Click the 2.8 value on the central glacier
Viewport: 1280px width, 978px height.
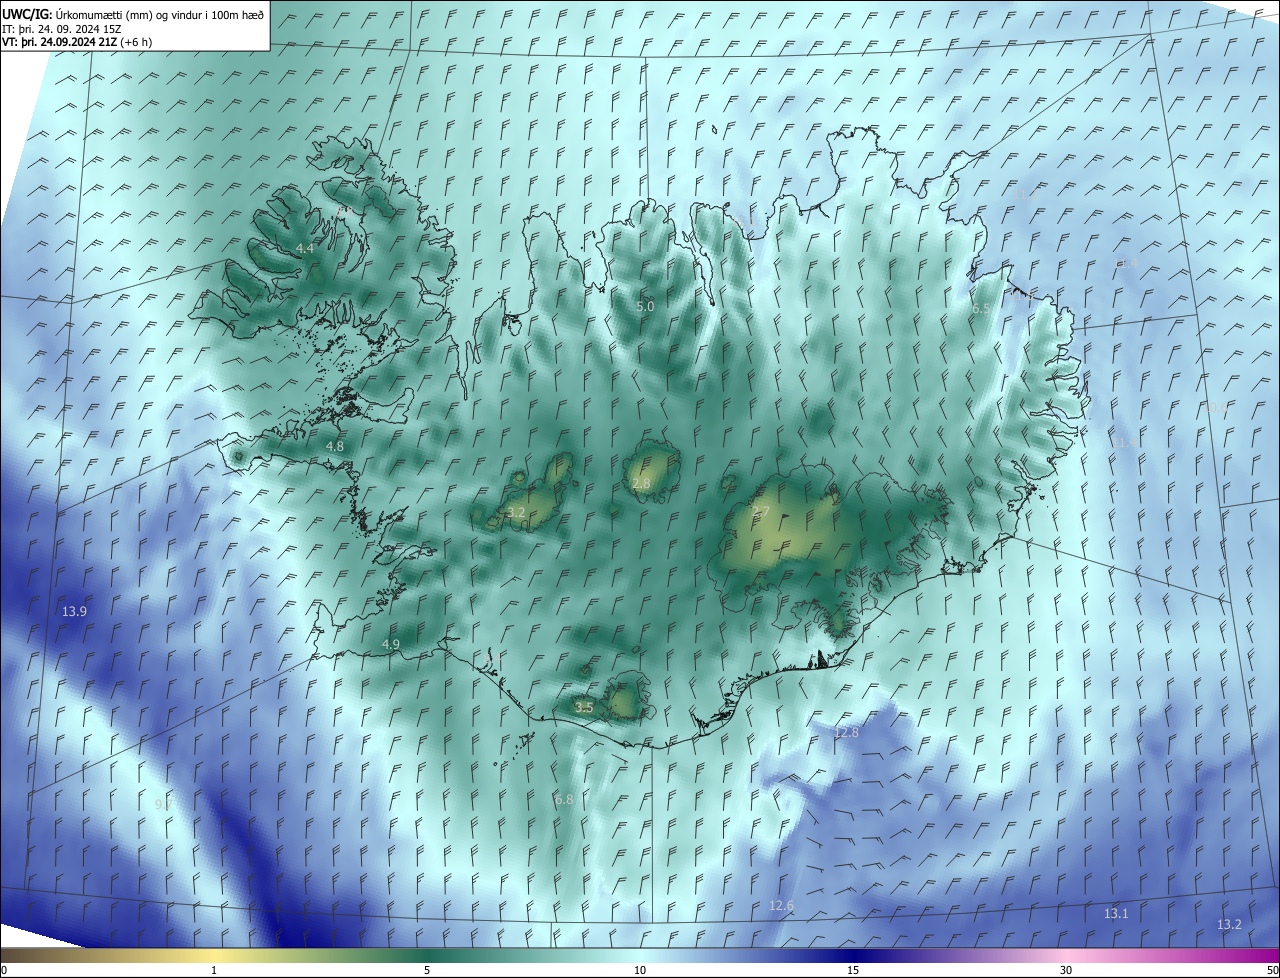(x=641, y=483)
